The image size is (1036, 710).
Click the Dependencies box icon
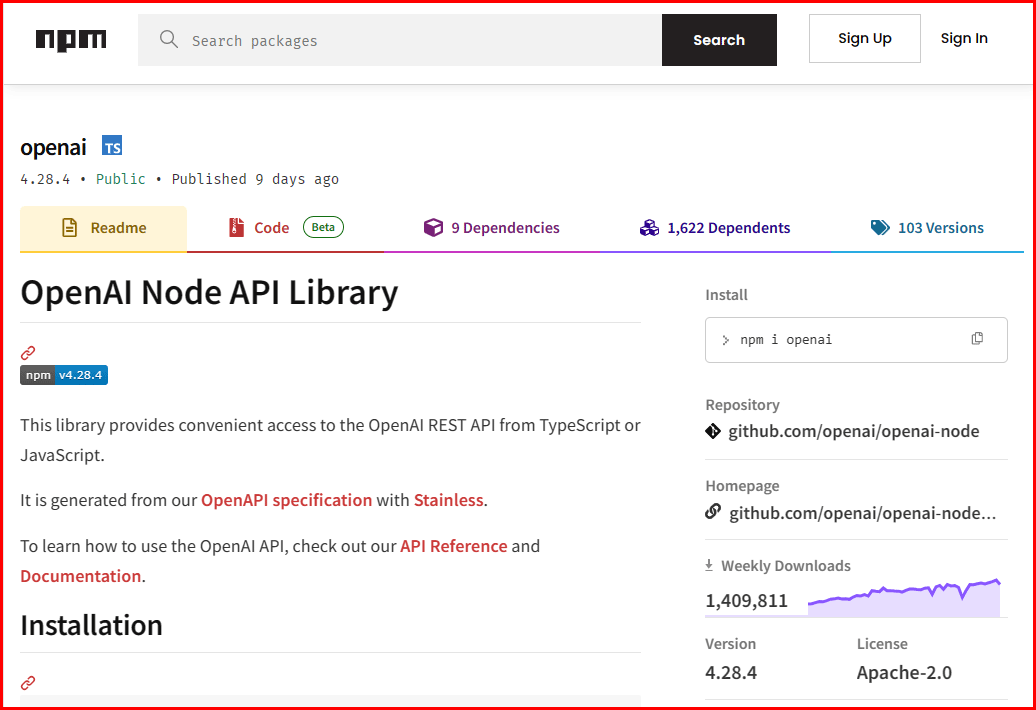[433, 228]
